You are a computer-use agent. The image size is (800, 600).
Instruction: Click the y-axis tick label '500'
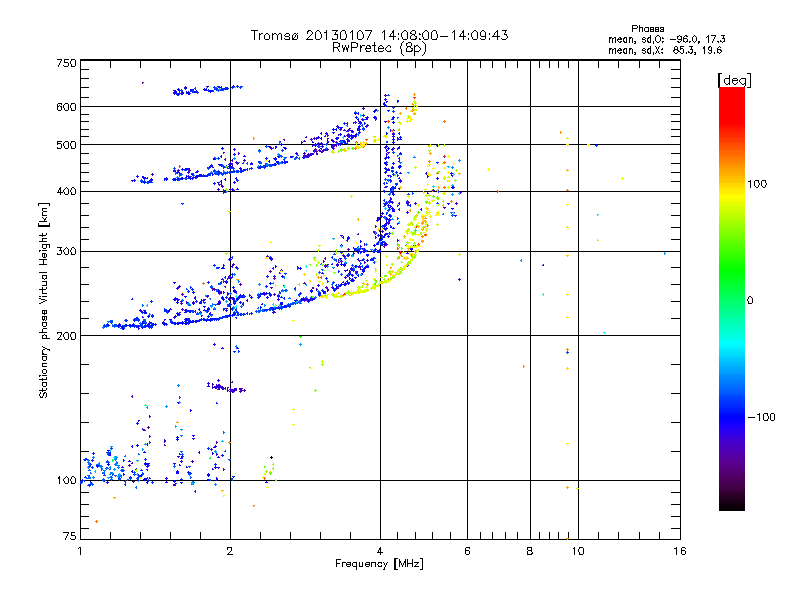66,145
